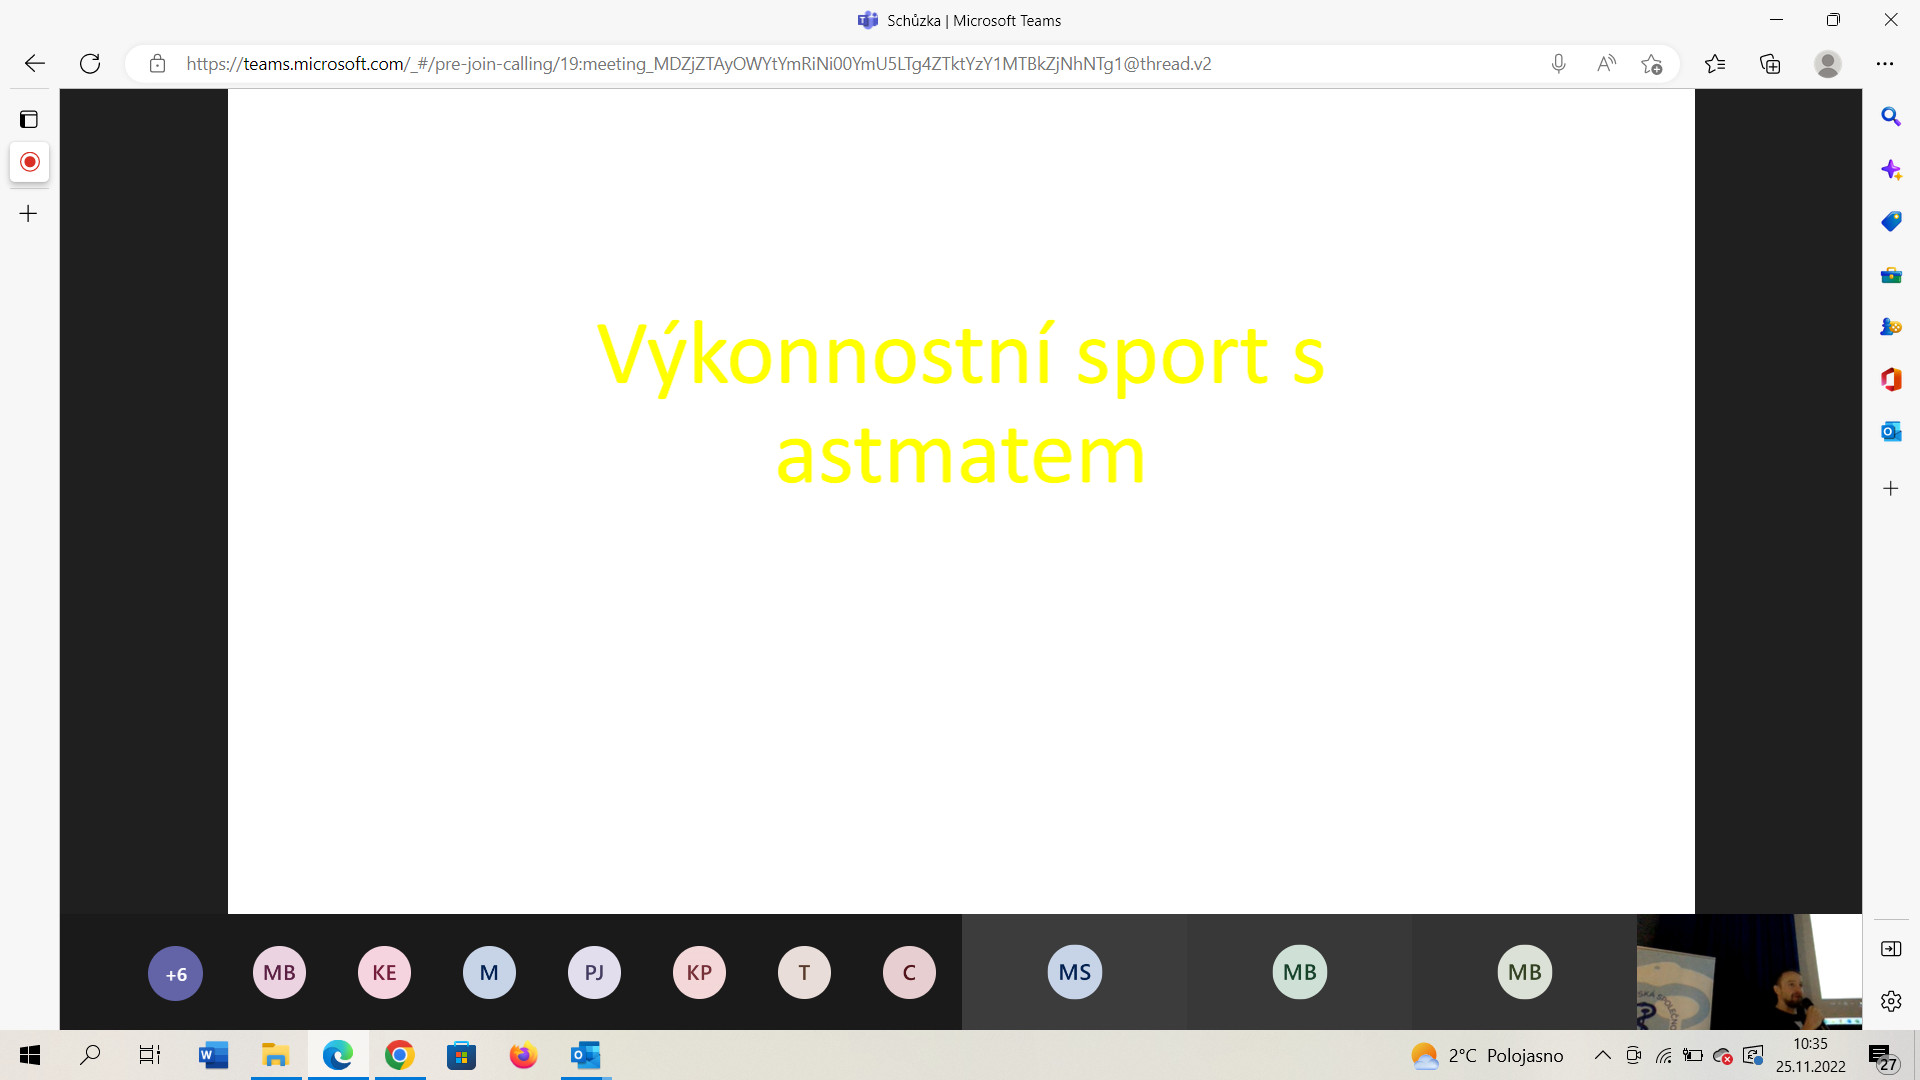
Task: Open the vertical tab actions menu
Action: 29,119
